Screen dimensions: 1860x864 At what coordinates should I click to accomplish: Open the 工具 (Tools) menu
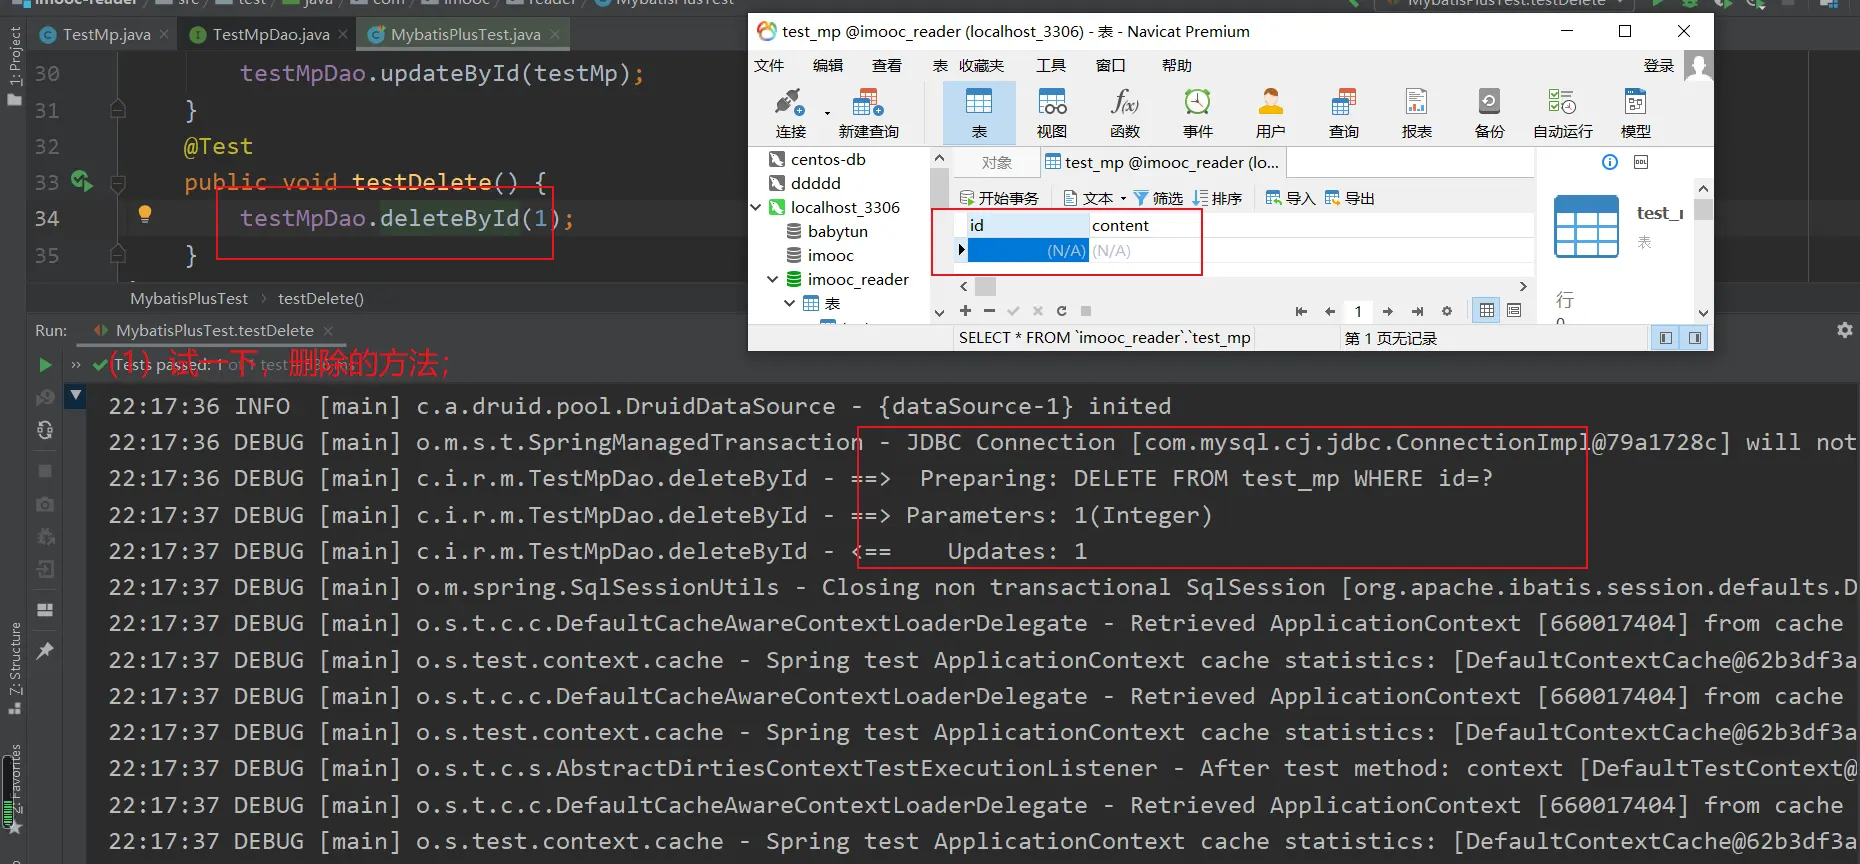pyautogui.click(x=1050, y=65)
